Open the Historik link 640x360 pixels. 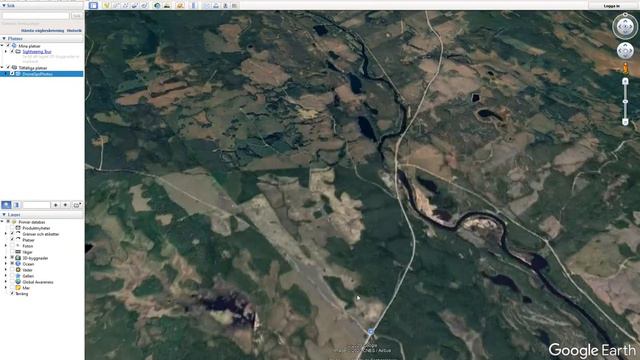(74, 30)
